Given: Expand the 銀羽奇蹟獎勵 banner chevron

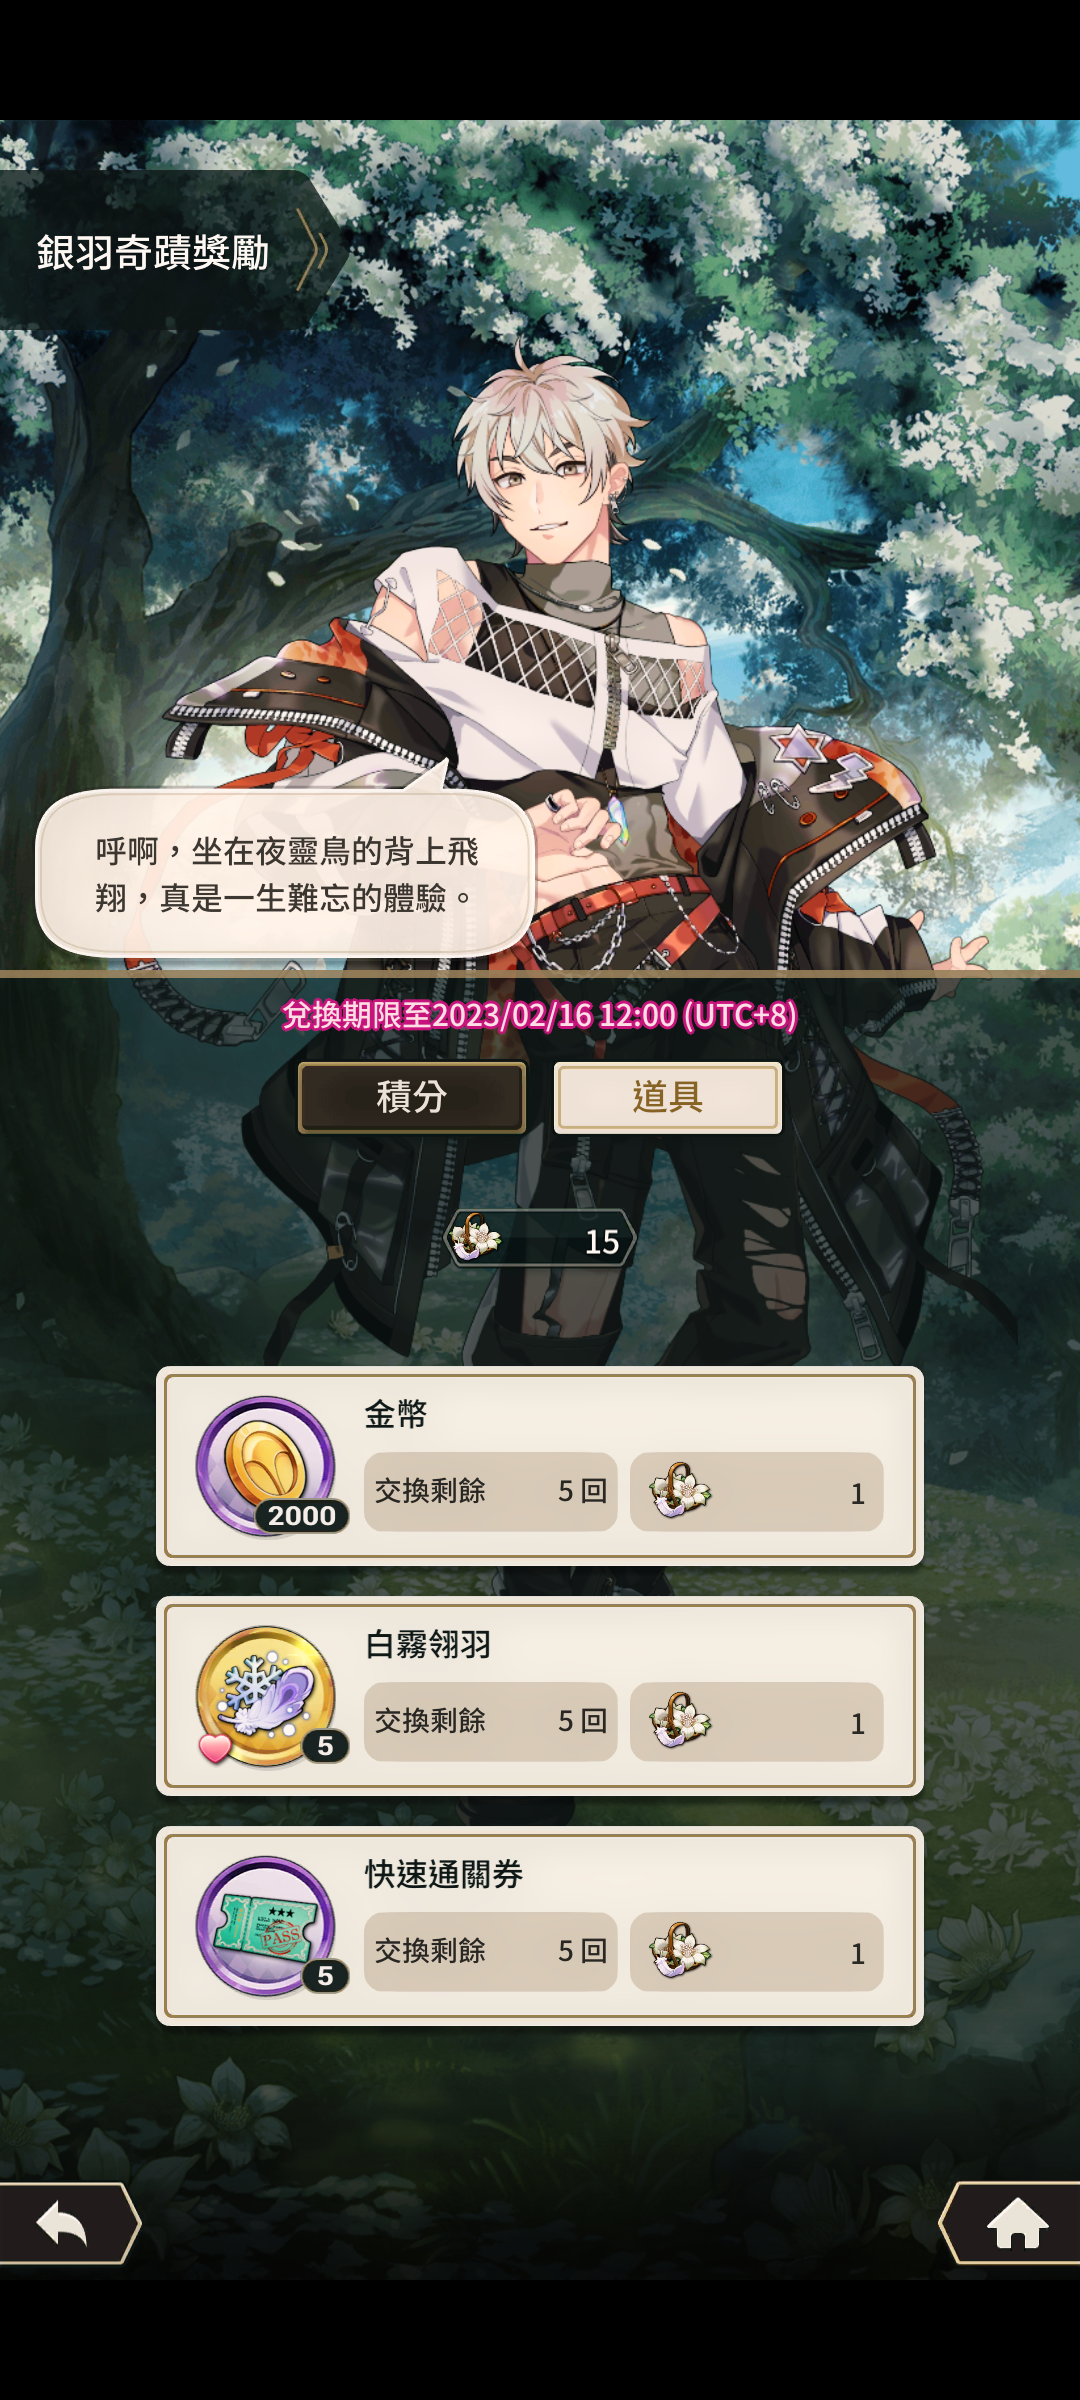Looking at the screenshot, I should pyautogui.click(x=314, y=250).
